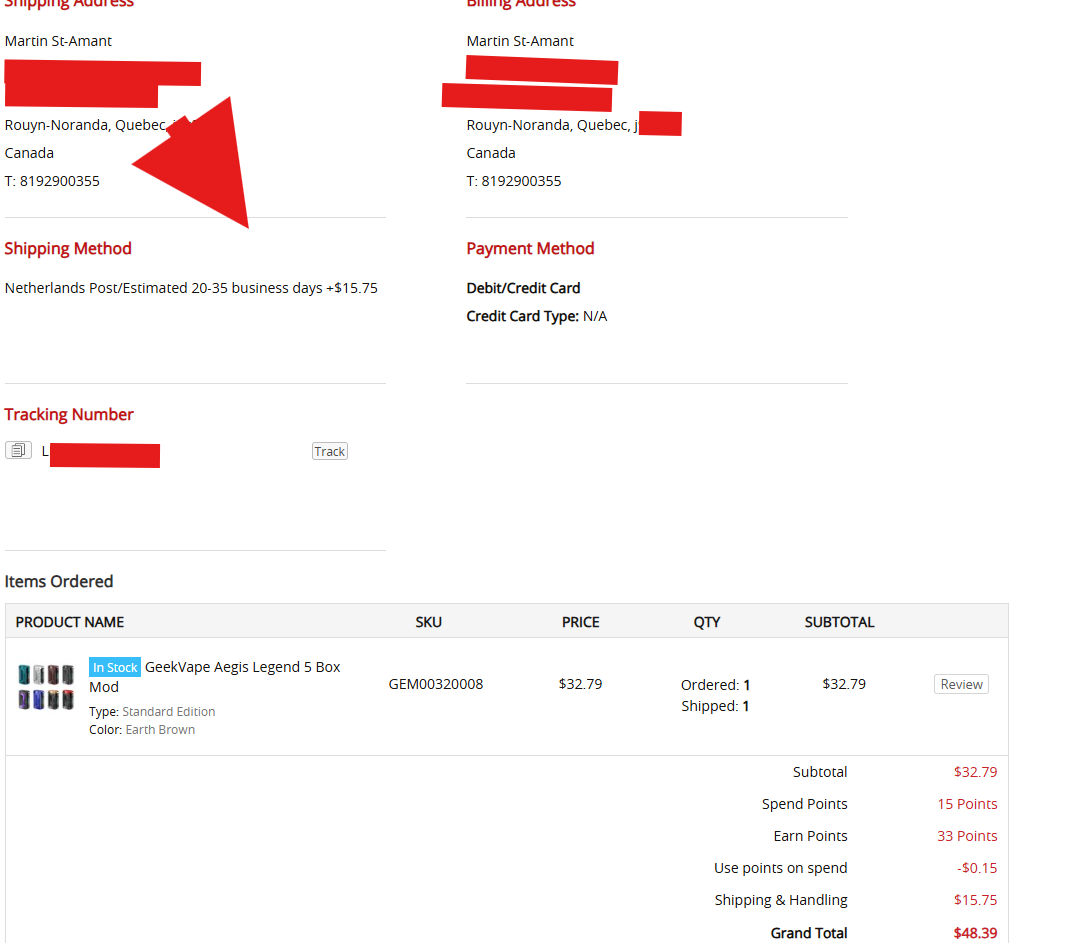Viewport: 1072px width, 943px height.
Task: Click the blue In Stock badge
Action: [x=115, y=667]
